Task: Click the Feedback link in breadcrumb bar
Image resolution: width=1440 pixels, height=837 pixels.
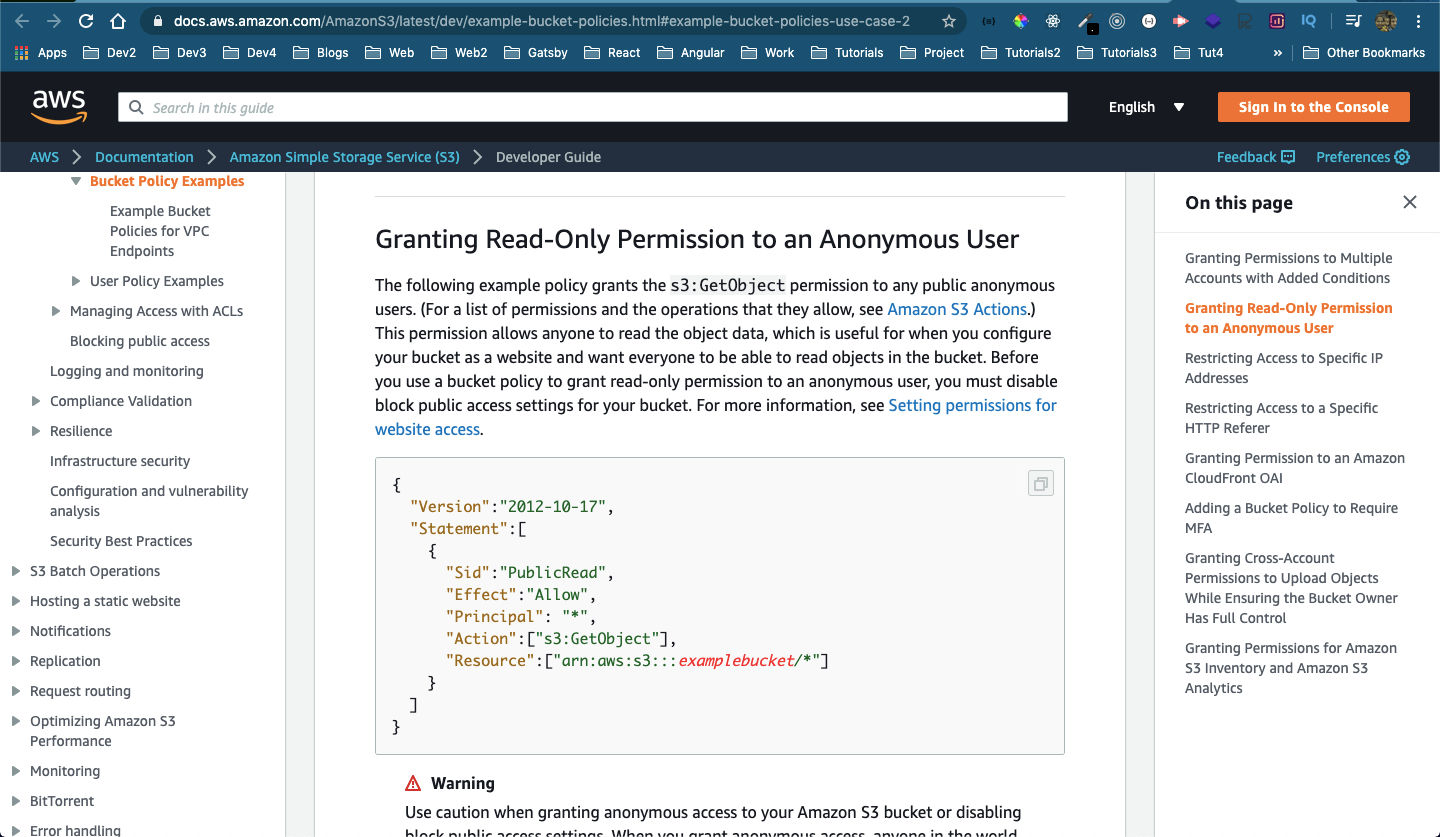Action: 1255,157
